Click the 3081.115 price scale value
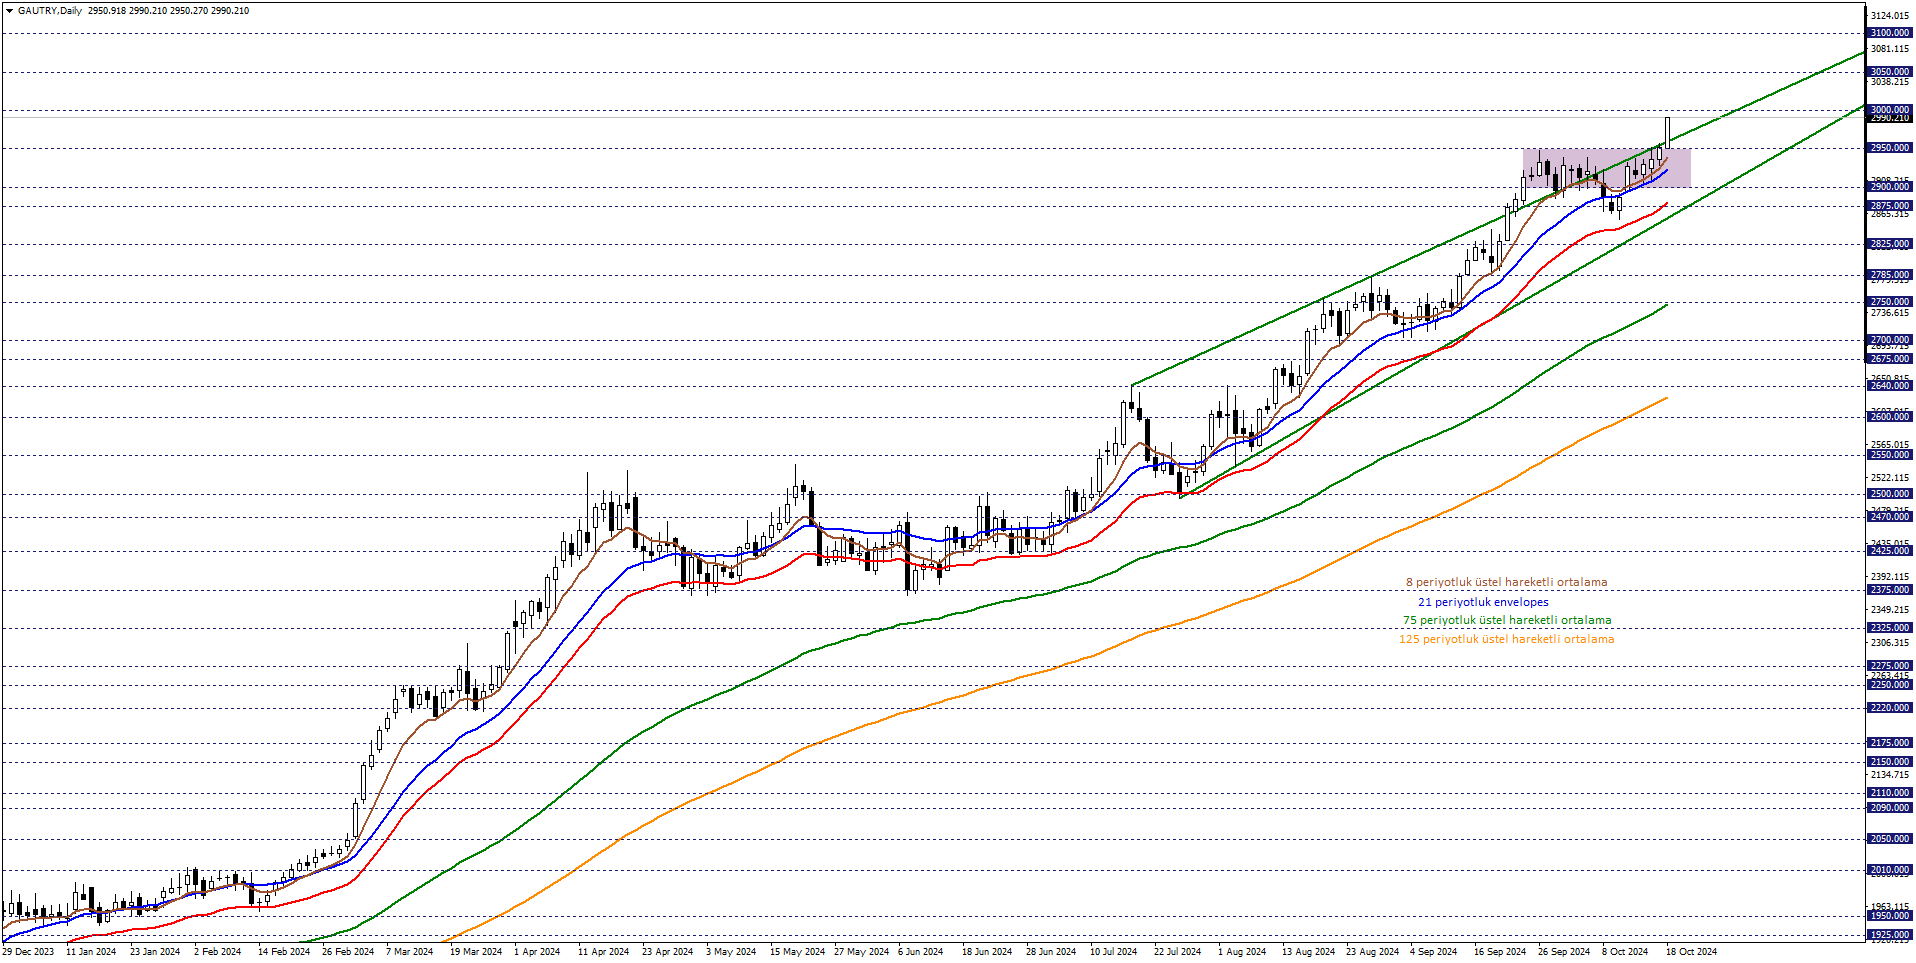This screenshot has width=1916, height=963. click(x=1889, y=49)
